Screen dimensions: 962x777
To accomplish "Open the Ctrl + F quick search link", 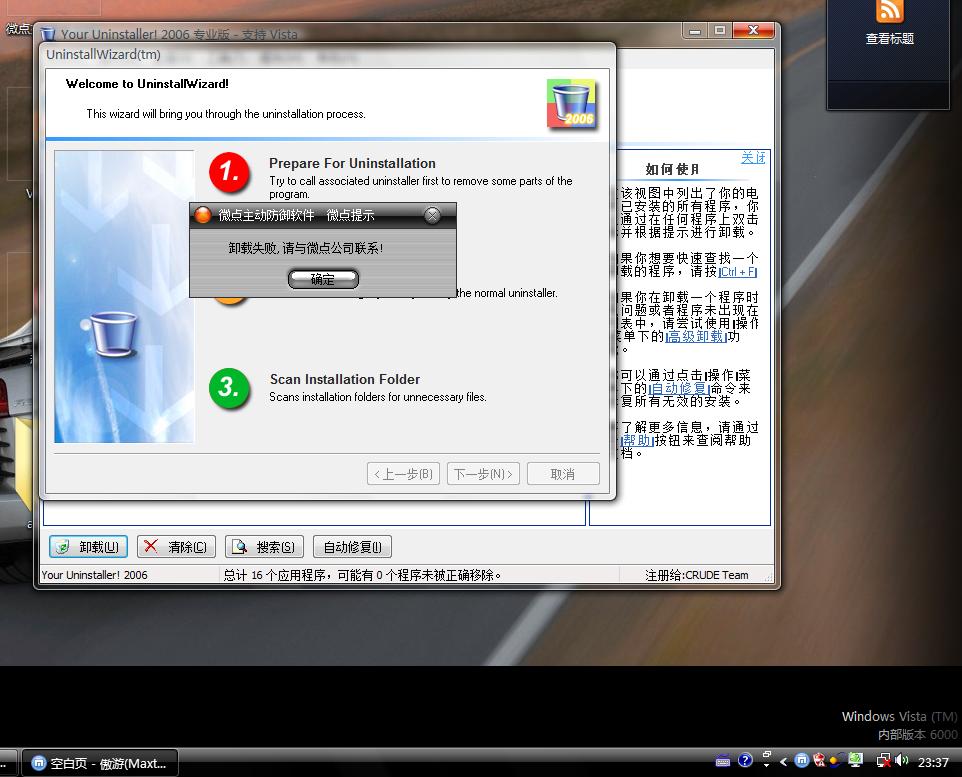I will click(738, 272).
